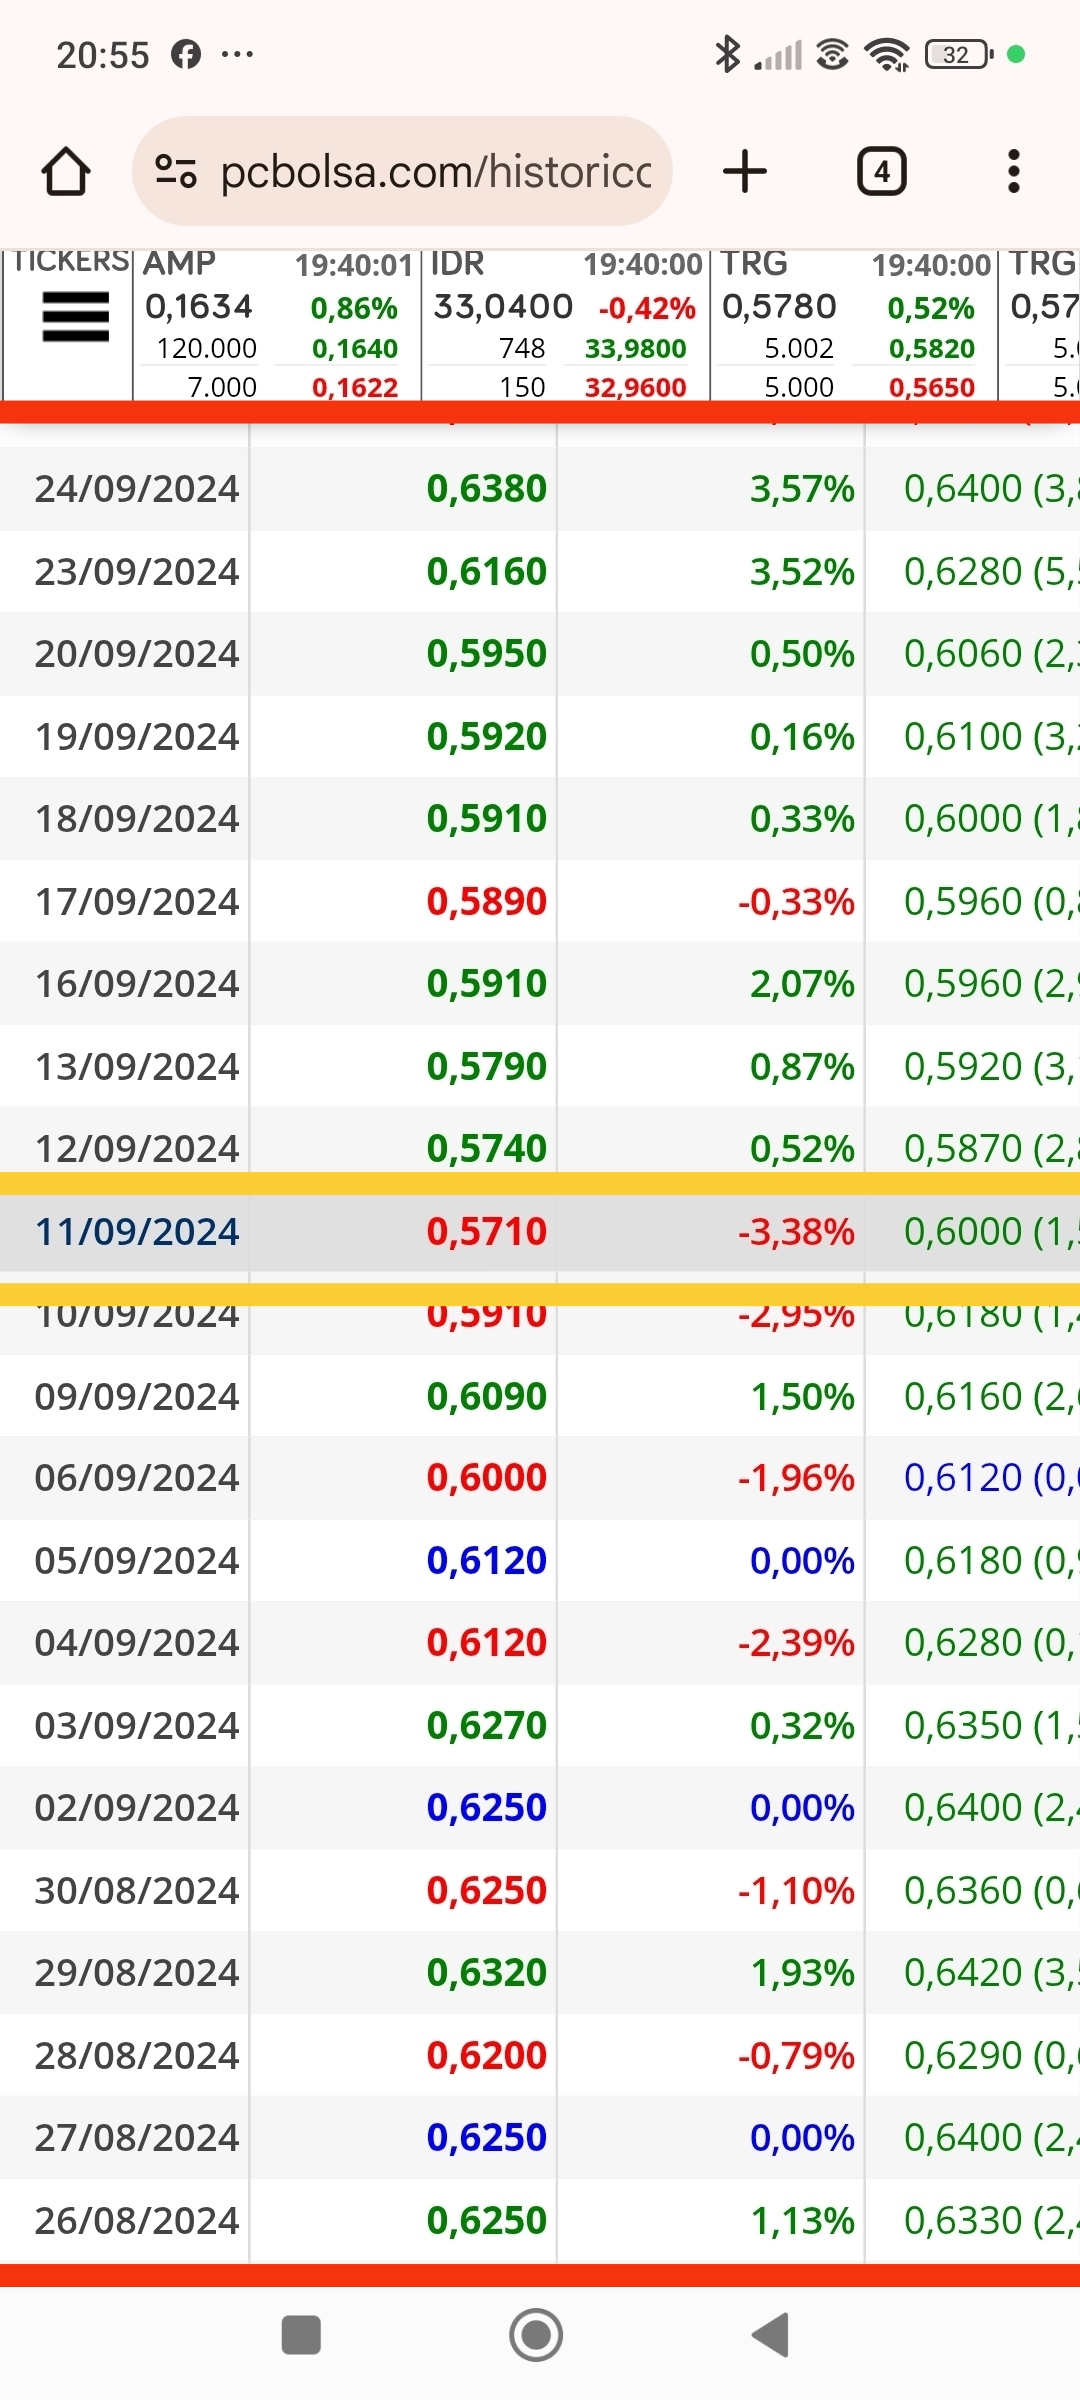The height and width of the screenshot is (2400, 1080).
Task: Tap the Android recent apps square
Action: tap(301, 2336)
